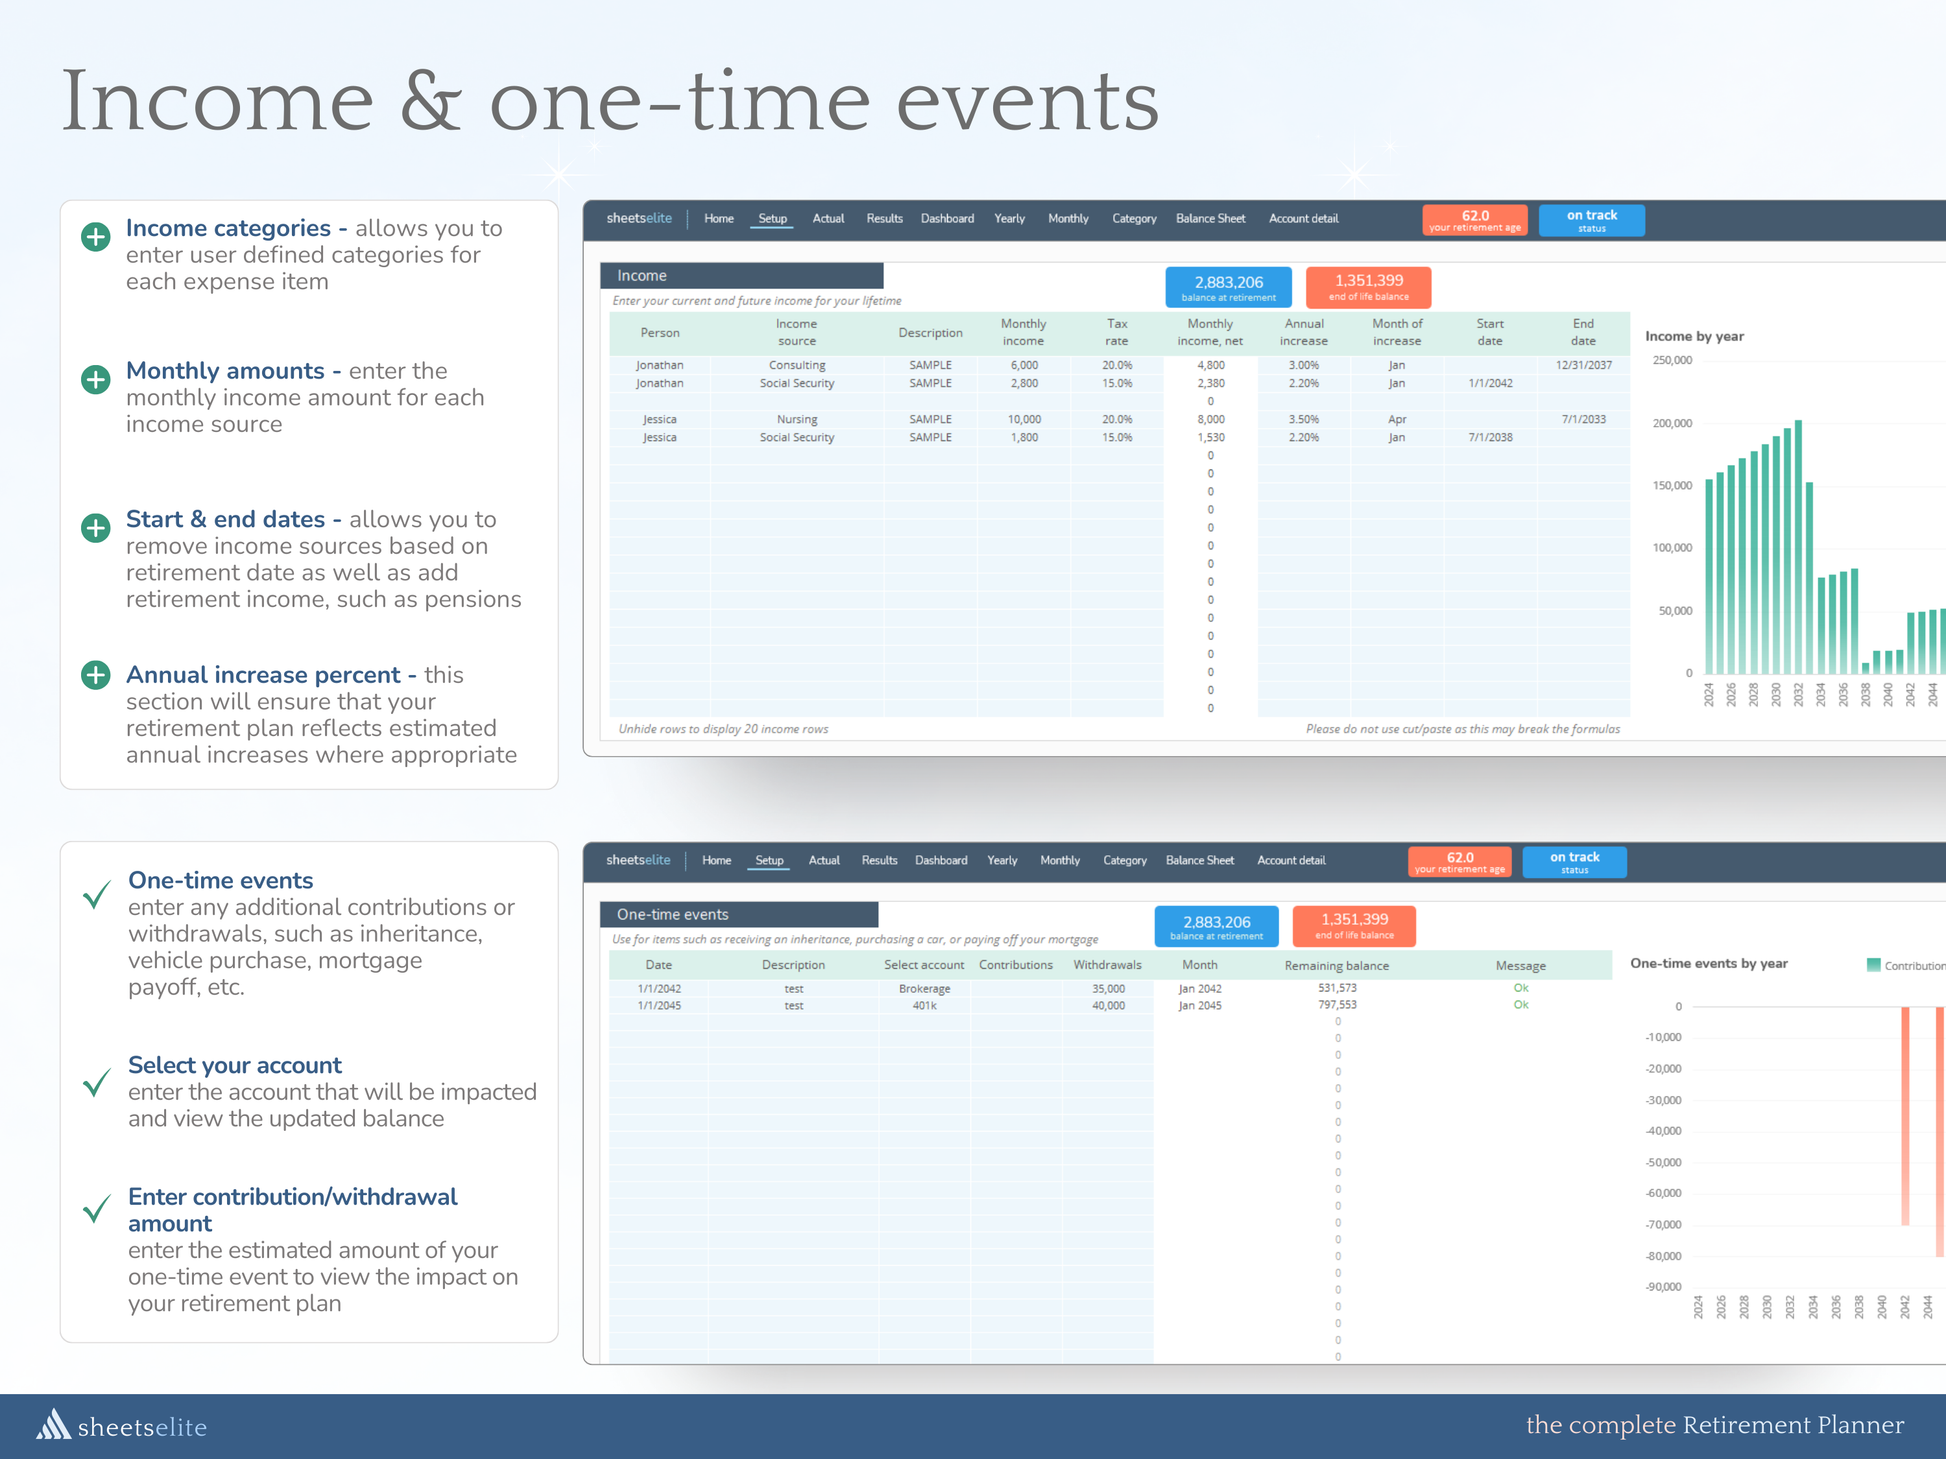This screenshot has height=1459, width=1946.
Task: Select Jessica's 10,000 monthly income cell
Action: point(1024,419)
